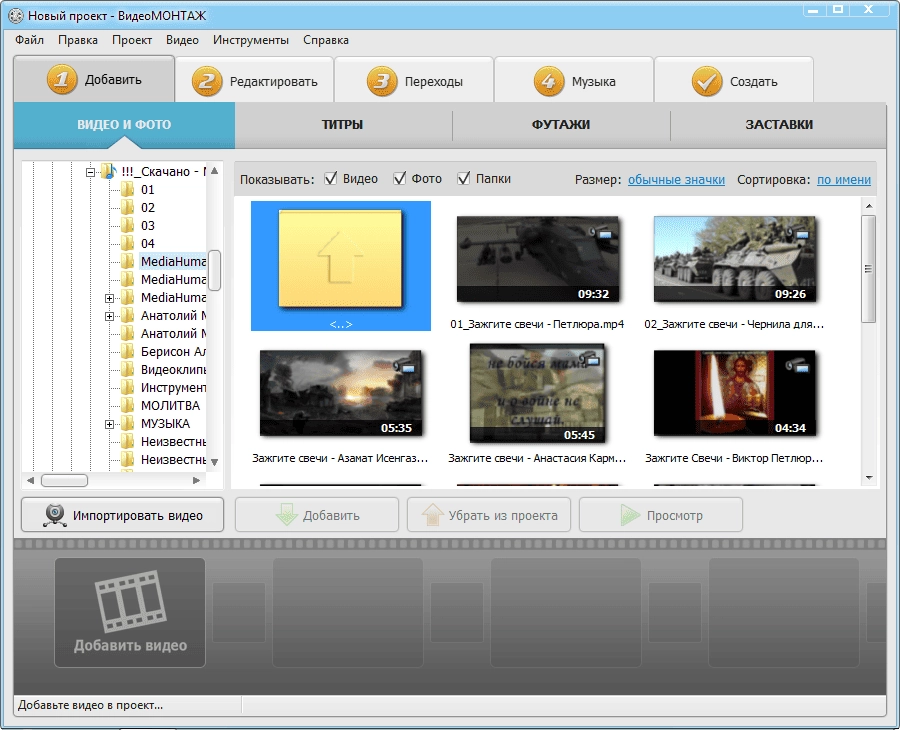Click the folder tree horizontal scrollbar thumb
This screenshot has width=900, height=730.
tap(64, 480)
